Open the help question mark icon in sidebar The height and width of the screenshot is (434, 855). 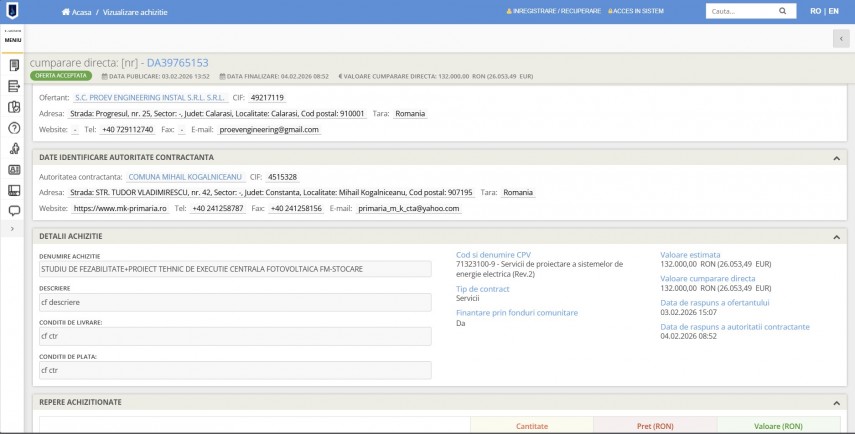pyautogui.click(x=14, y=128)
